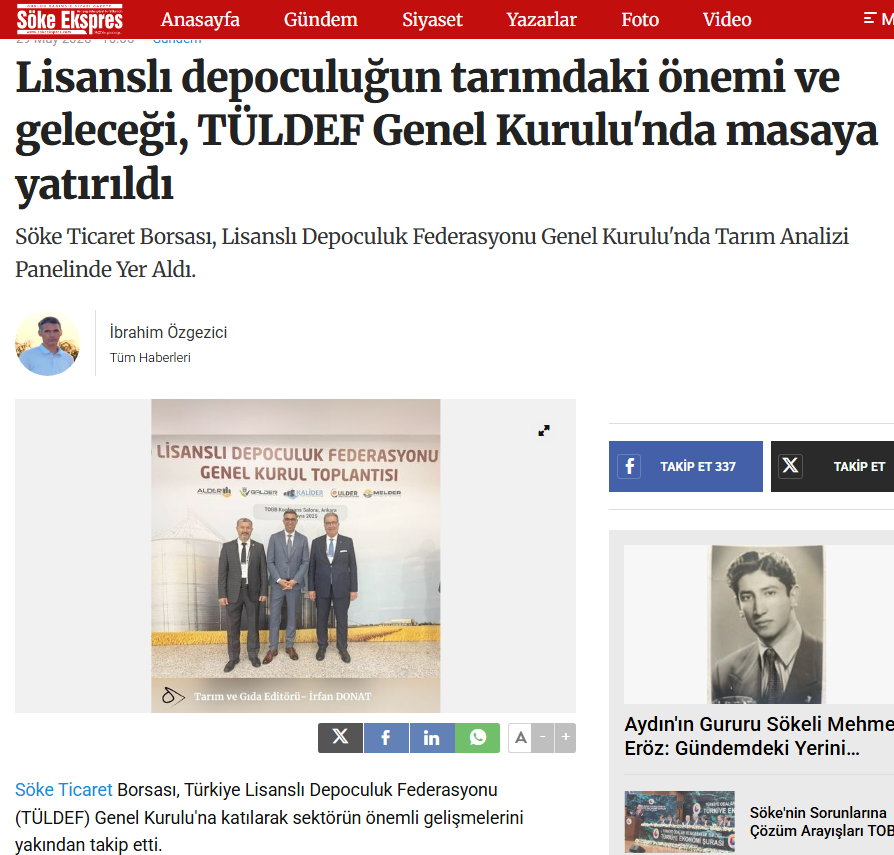894x855 pixels.
Task: Open the Yazarlar page
Action: (x=542, y=19)
